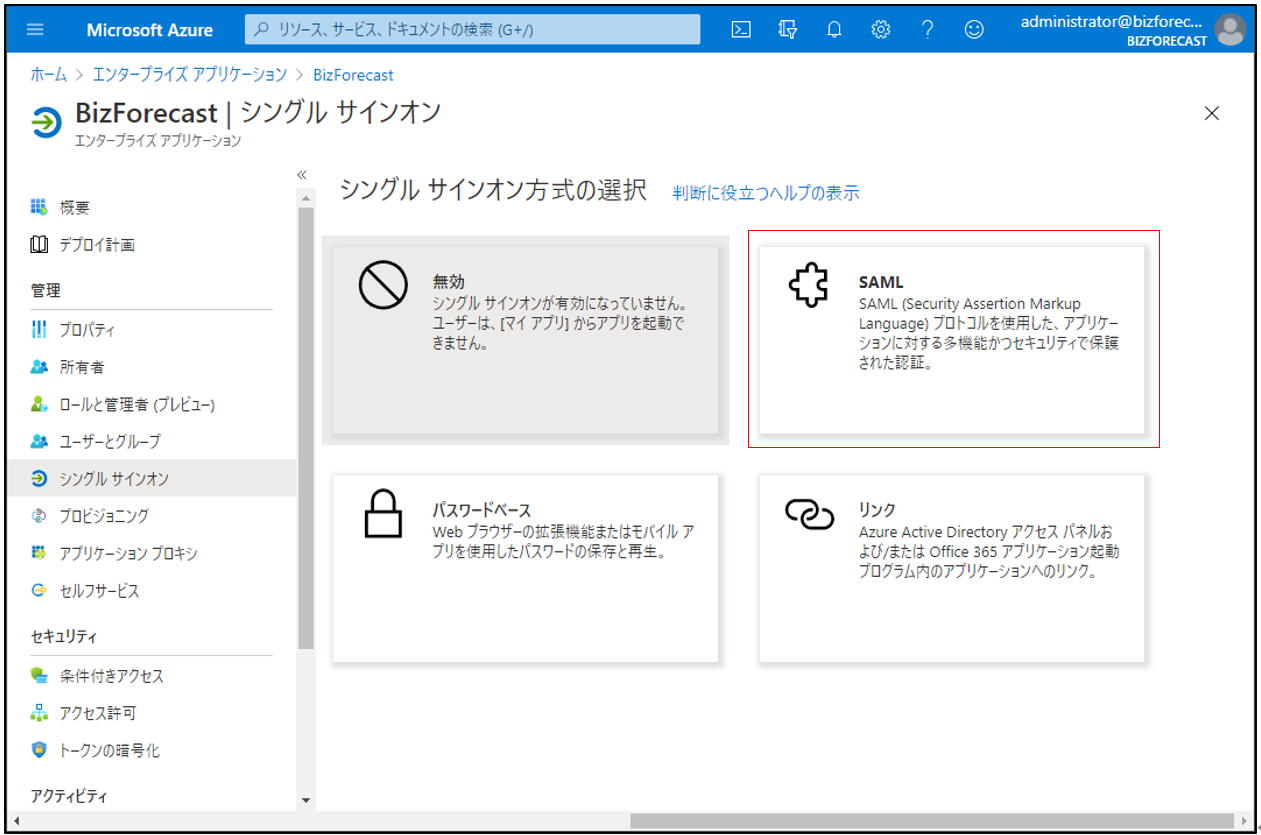Navigate to エンタープライズ アプリケーション breadcrumb
1261x835 pixels.
189,75
